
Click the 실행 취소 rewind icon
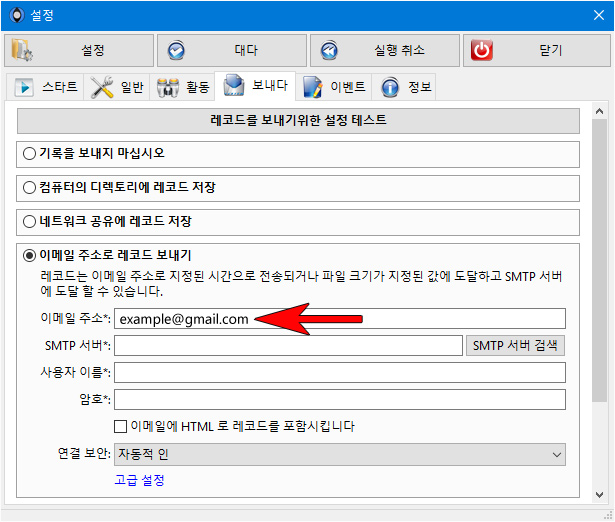[x=329, y=51]
